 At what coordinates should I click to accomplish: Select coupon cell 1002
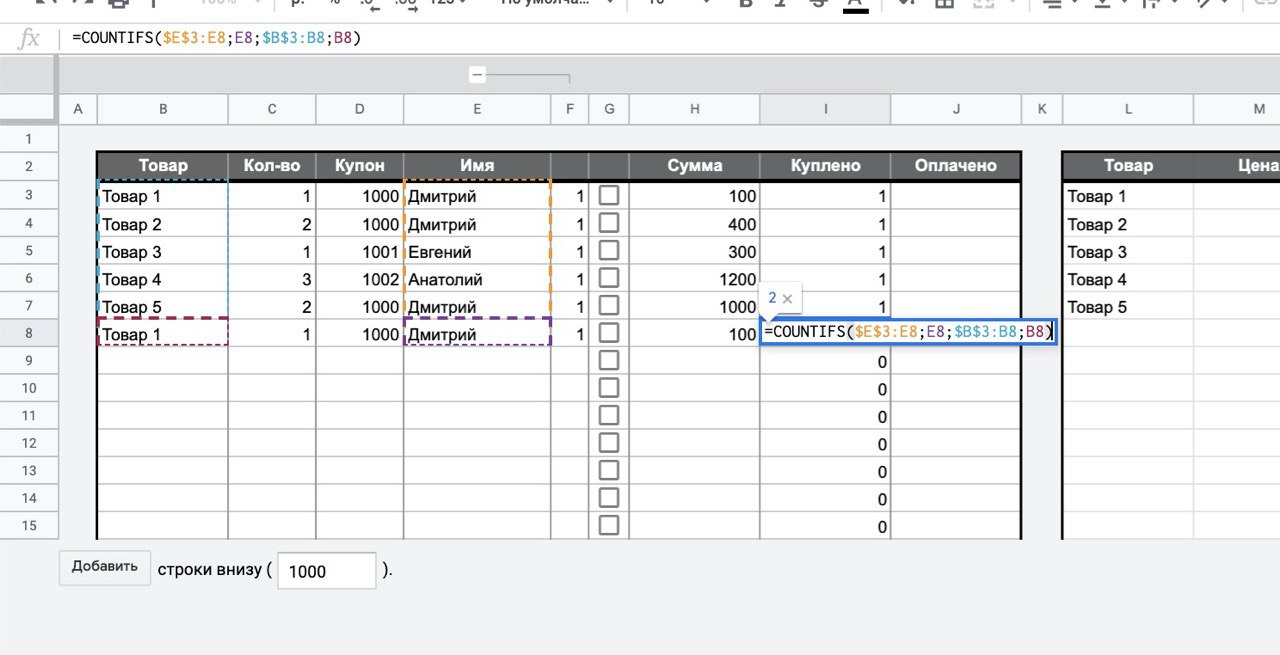coord(360,279)
